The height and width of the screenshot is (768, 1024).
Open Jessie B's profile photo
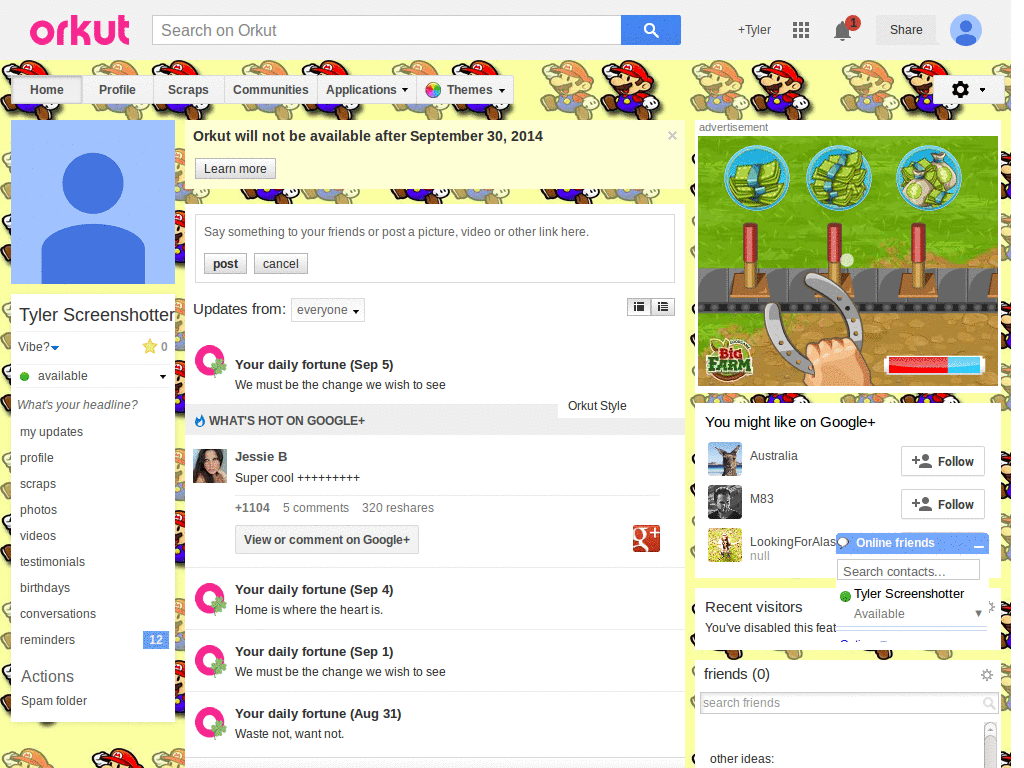pos(210,466)
